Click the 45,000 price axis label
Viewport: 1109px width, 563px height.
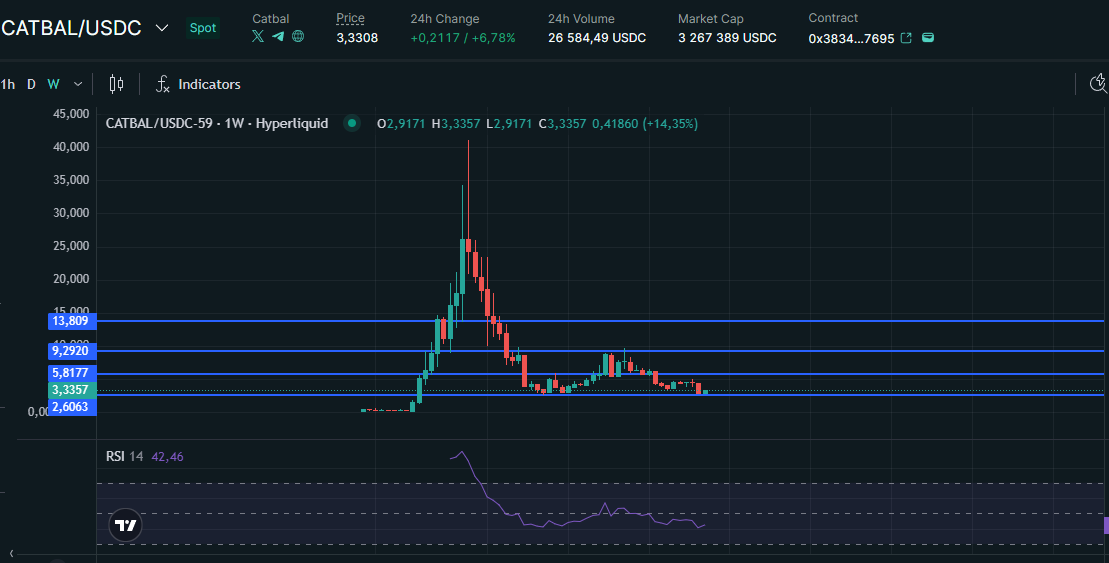[x=71, y=114]
